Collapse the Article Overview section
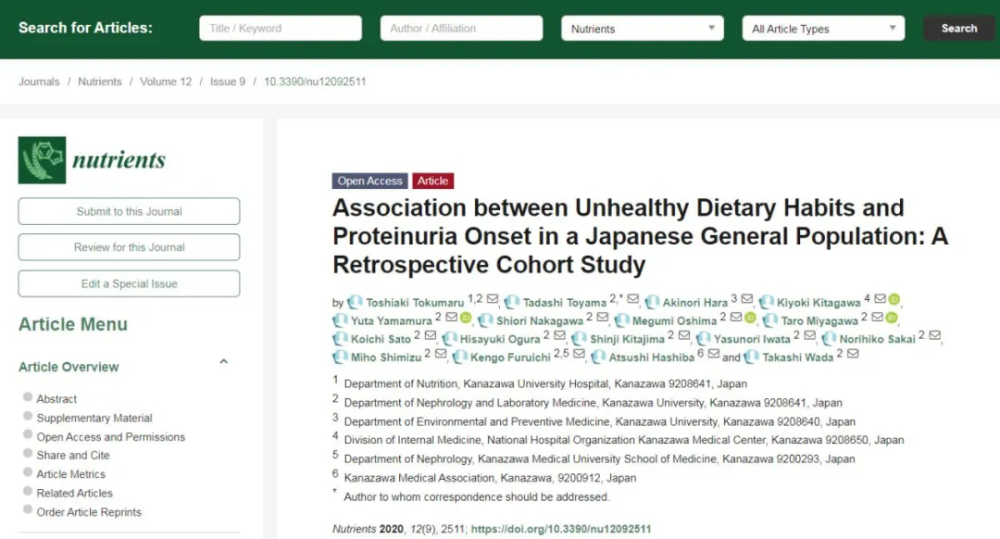 (223, 362)
